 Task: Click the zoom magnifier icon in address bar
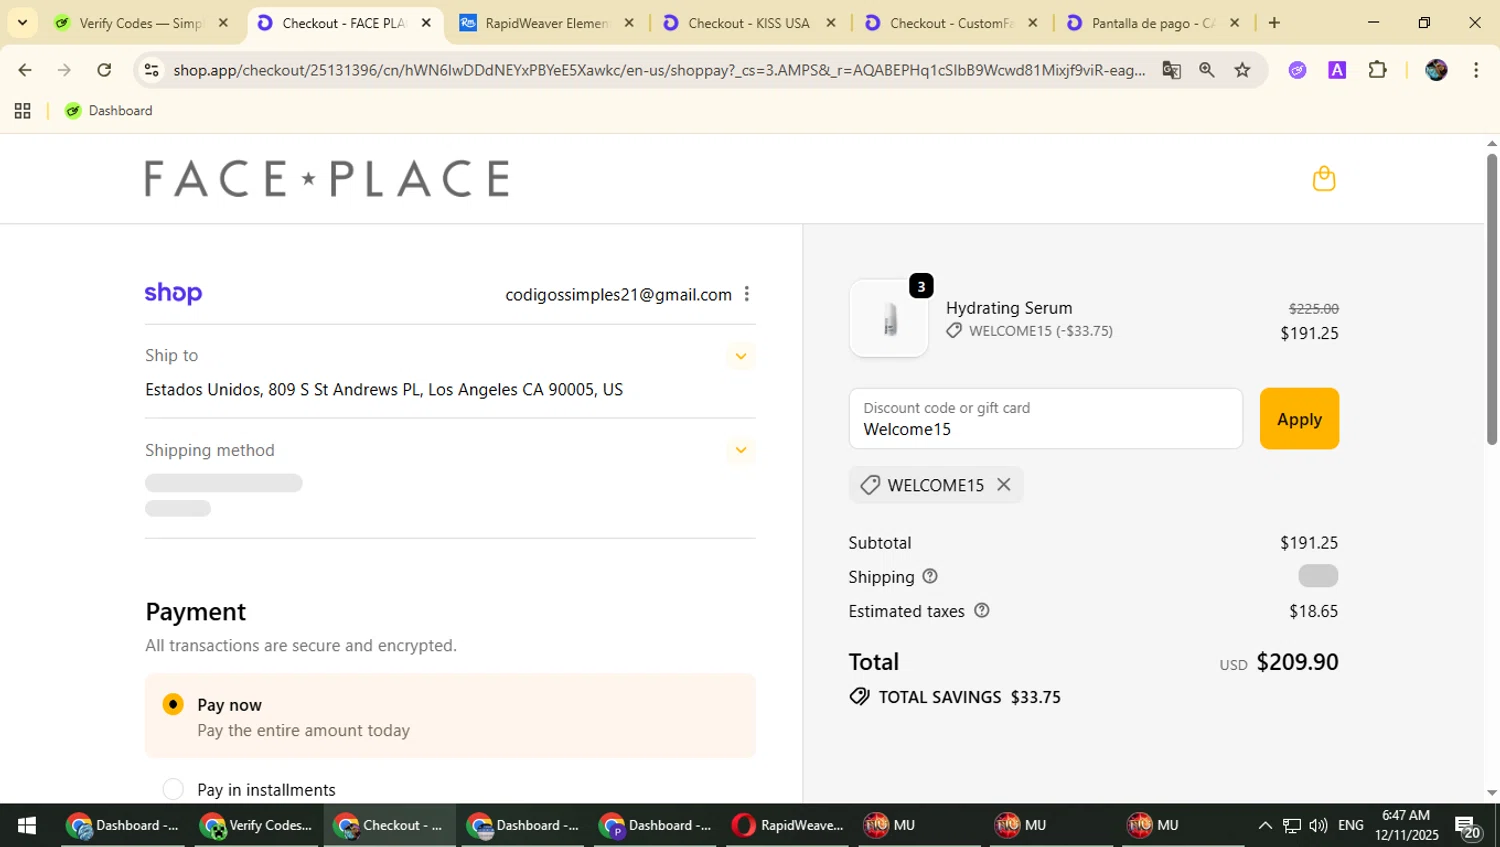click(x=1207, y=70)
